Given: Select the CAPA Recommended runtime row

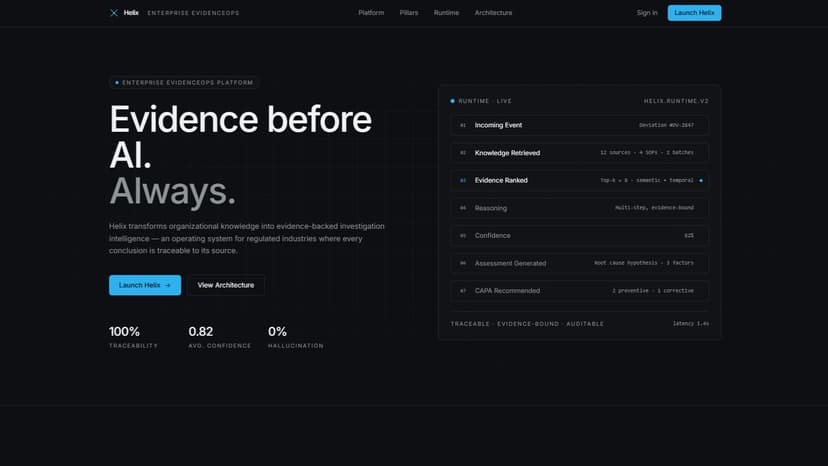Looking at the screenshot, I should (579, 291).
